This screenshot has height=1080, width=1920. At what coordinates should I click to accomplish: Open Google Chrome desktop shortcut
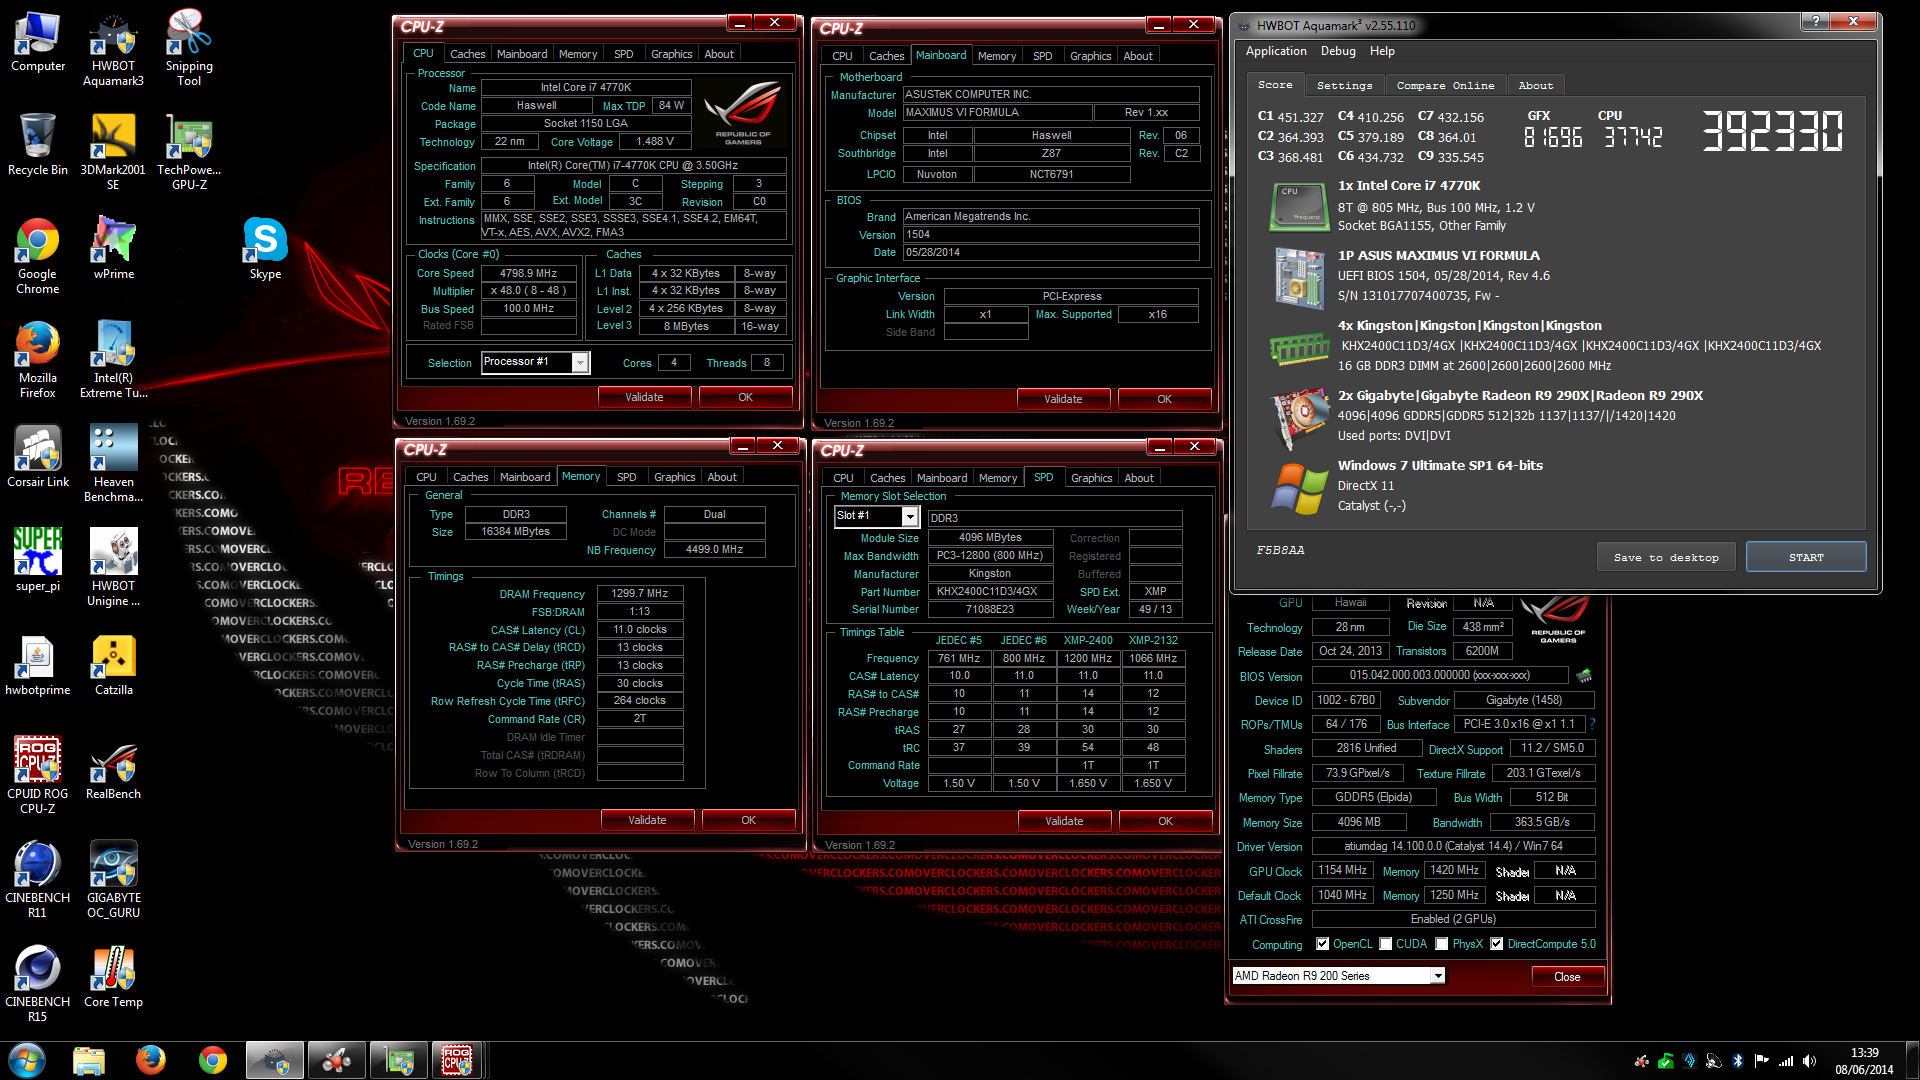[38, 256]
